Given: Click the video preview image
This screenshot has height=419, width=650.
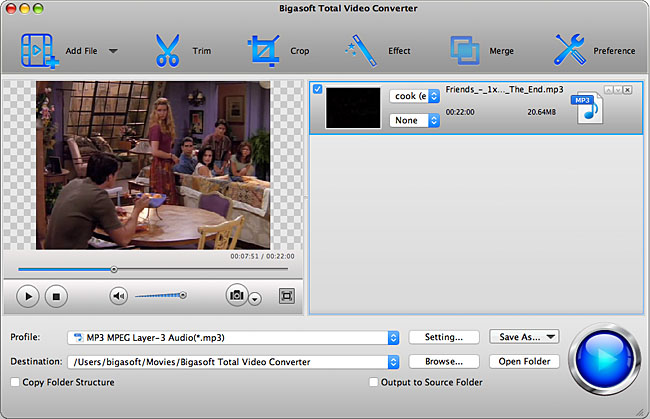Looking at the screenshot, I should click(x=153, y=165).
